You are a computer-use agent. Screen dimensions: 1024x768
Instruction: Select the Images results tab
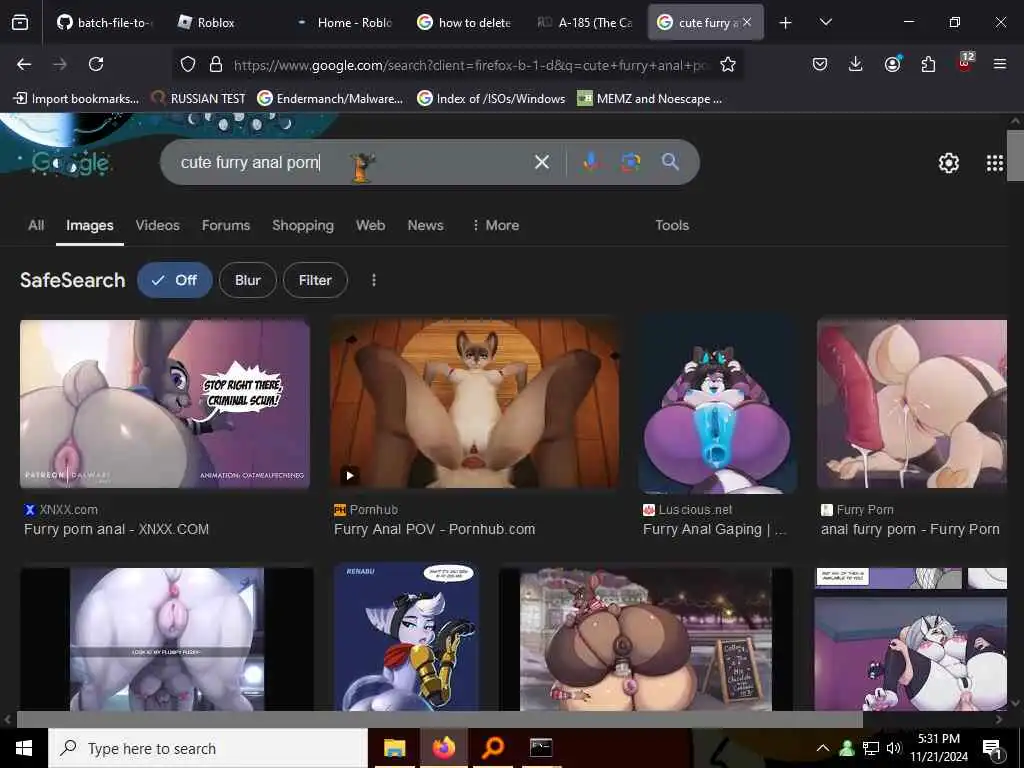coord(89,225)
